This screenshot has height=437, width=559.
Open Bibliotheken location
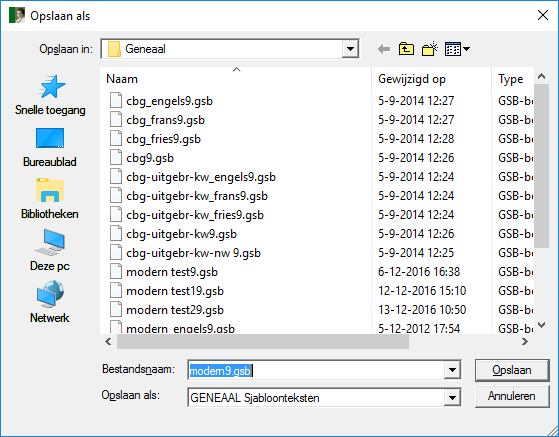click(x=50, y=199)
